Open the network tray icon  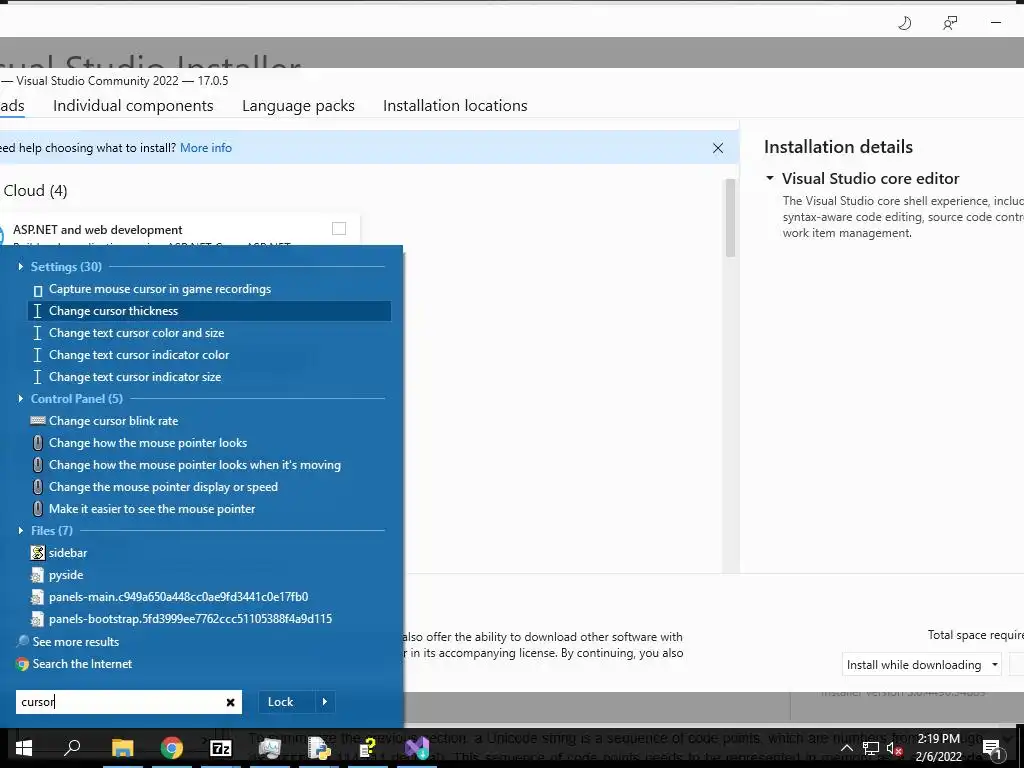[x=871, y=748]
